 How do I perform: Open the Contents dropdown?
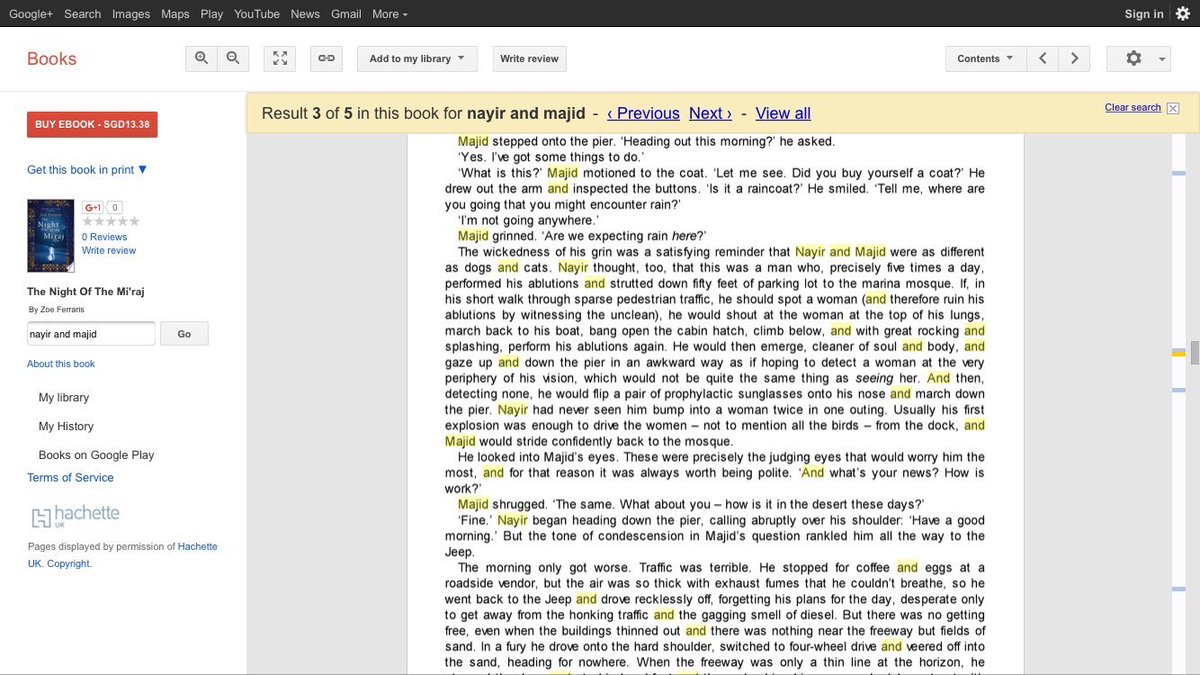[985, 58]
